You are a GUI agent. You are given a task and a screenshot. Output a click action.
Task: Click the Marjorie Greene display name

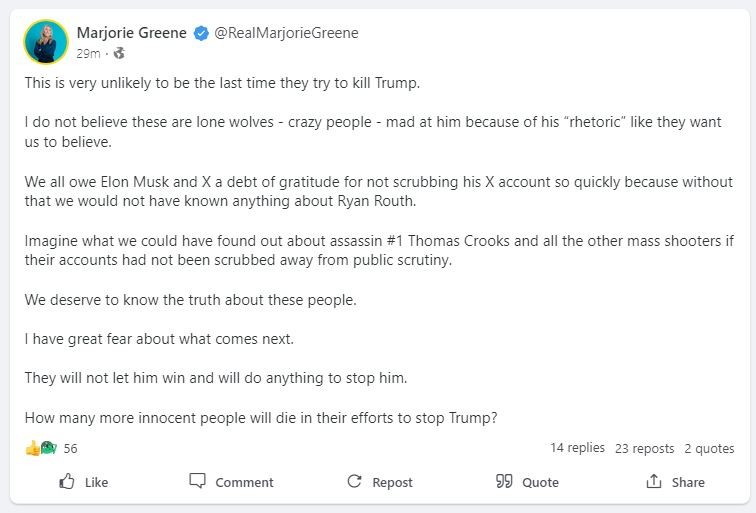point(131,33)
